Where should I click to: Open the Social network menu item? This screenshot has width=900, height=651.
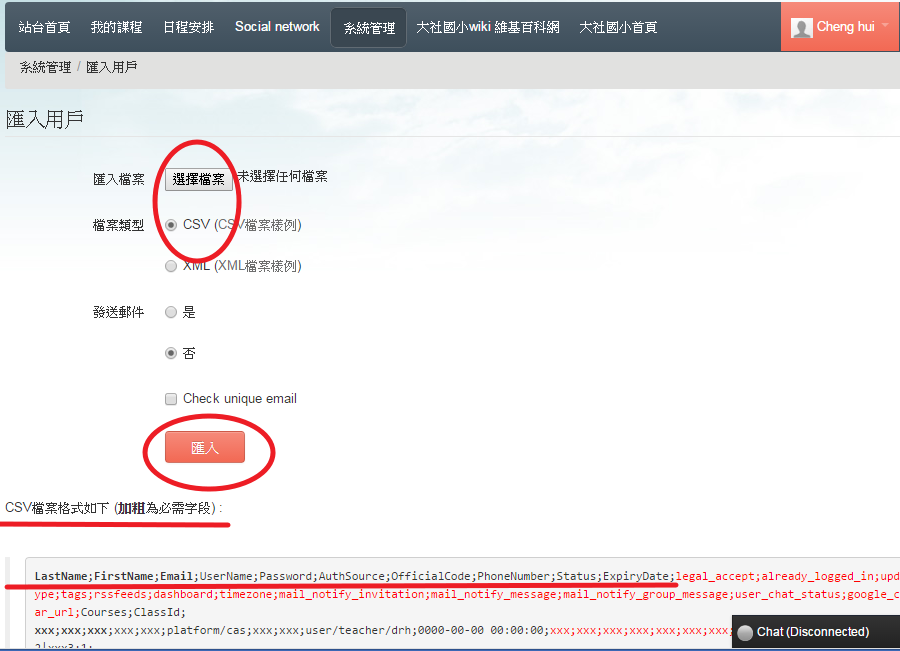277,27
